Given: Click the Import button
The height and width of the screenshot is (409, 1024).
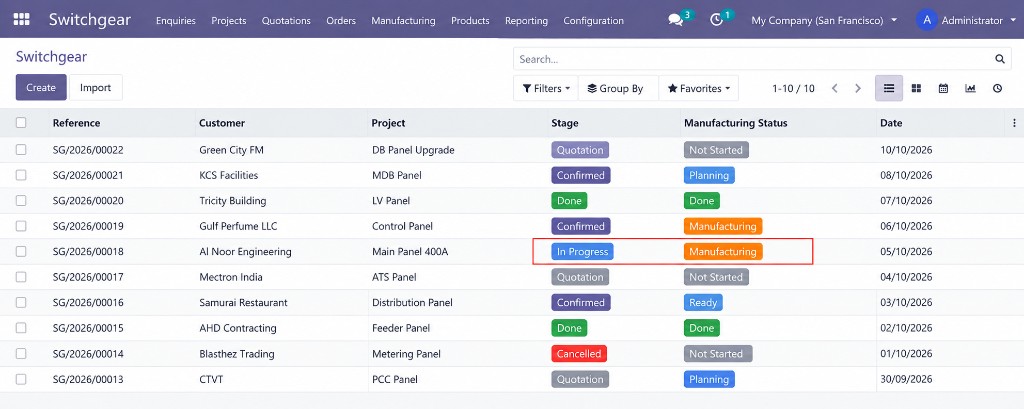Looking at the screenshot, I should click(x=95, y=88).
